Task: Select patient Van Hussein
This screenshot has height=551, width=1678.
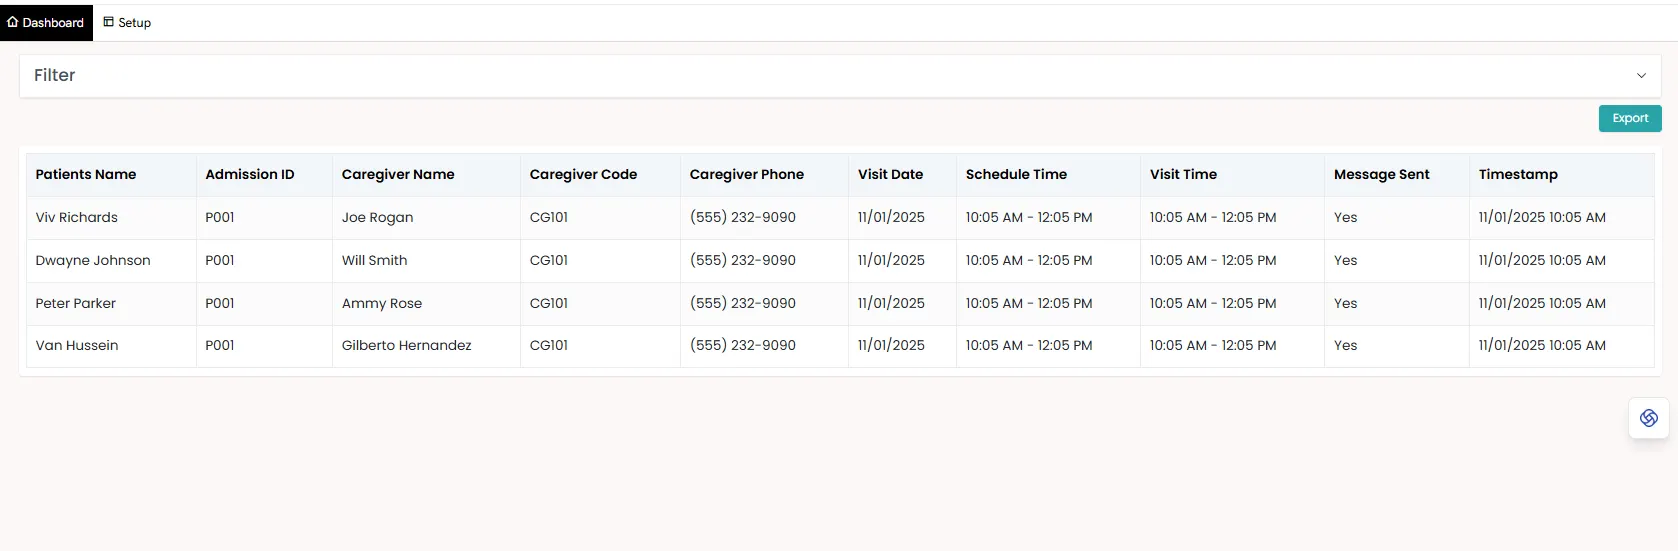Action: tap(77, 345)
